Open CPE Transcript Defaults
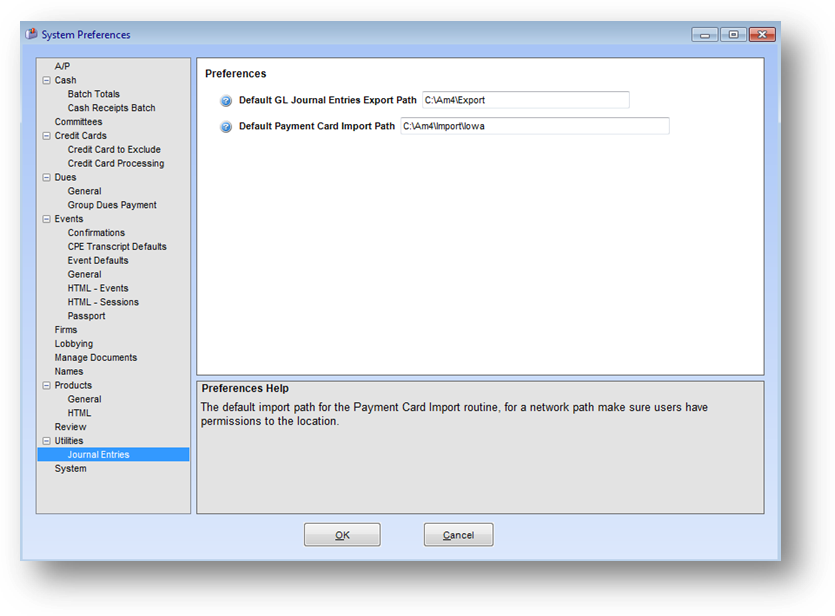This screenshot has height=616, width=835. click(x=117, y=246)
